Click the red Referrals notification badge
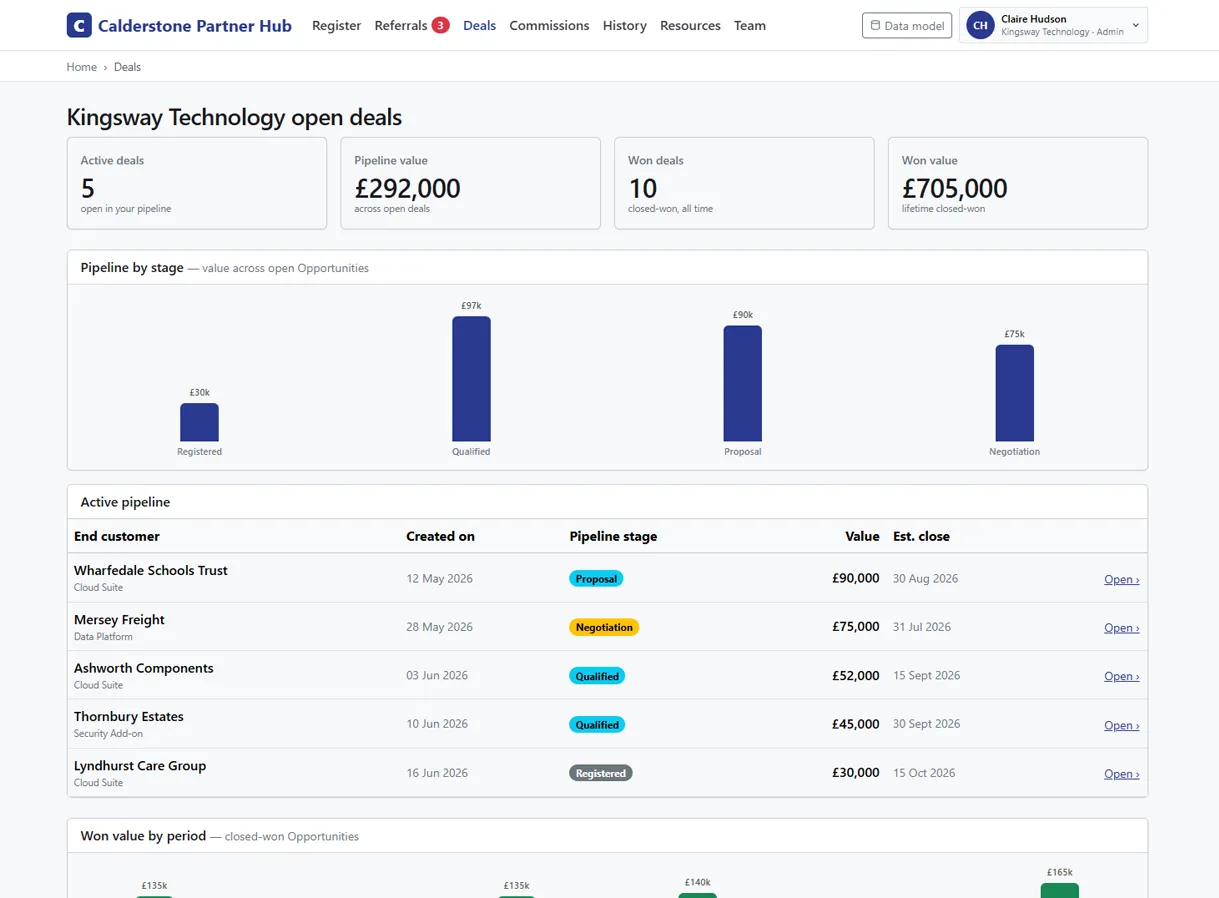 pos(440,25)
